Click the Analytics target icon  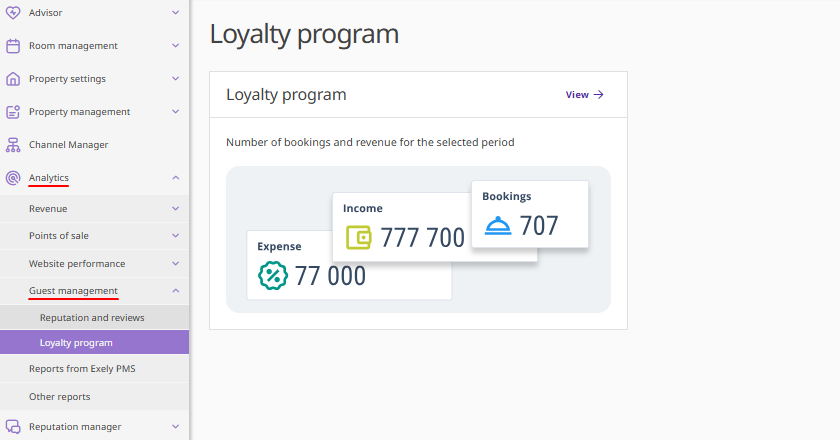[x=13, y=178]
